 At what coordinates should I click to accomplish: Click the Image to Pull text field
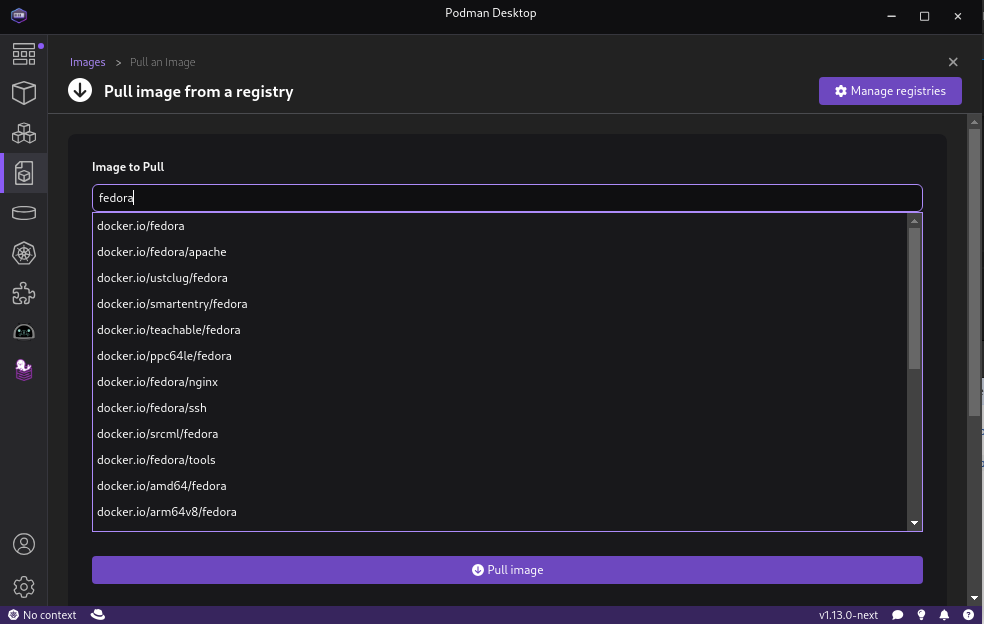pyautogui.click(x=506, y=198)
